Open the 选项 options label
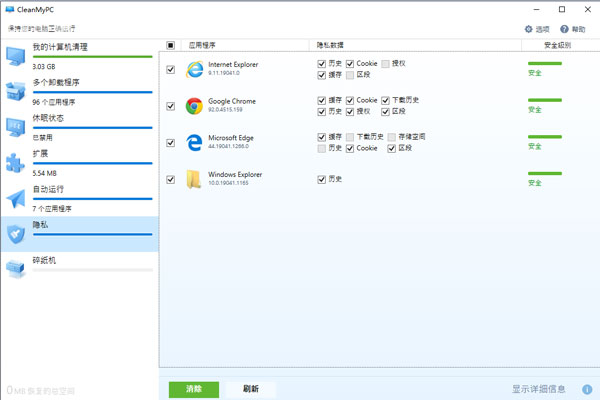Image resolution: width=600 pixels, height=400 pixels. click(x=542, y=29)
